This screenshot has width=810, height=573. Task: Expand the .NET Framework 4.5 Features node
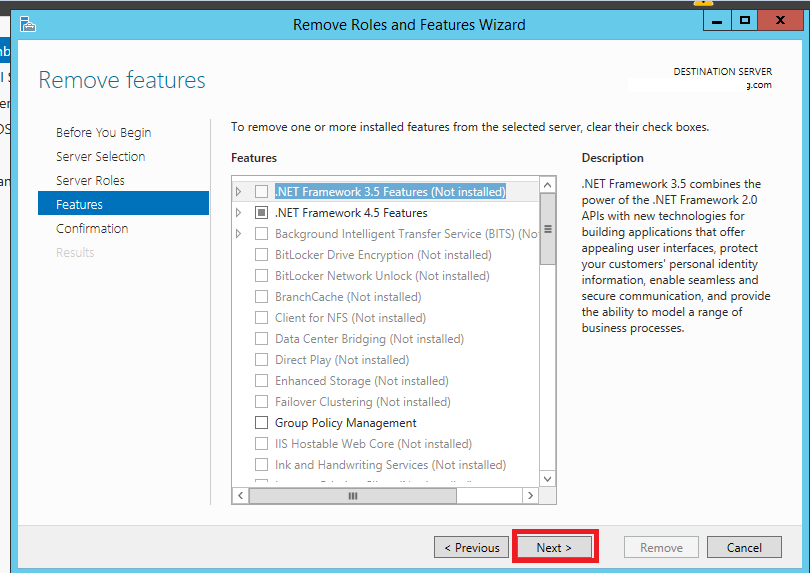pyautogui.click(x=238, y=213)
